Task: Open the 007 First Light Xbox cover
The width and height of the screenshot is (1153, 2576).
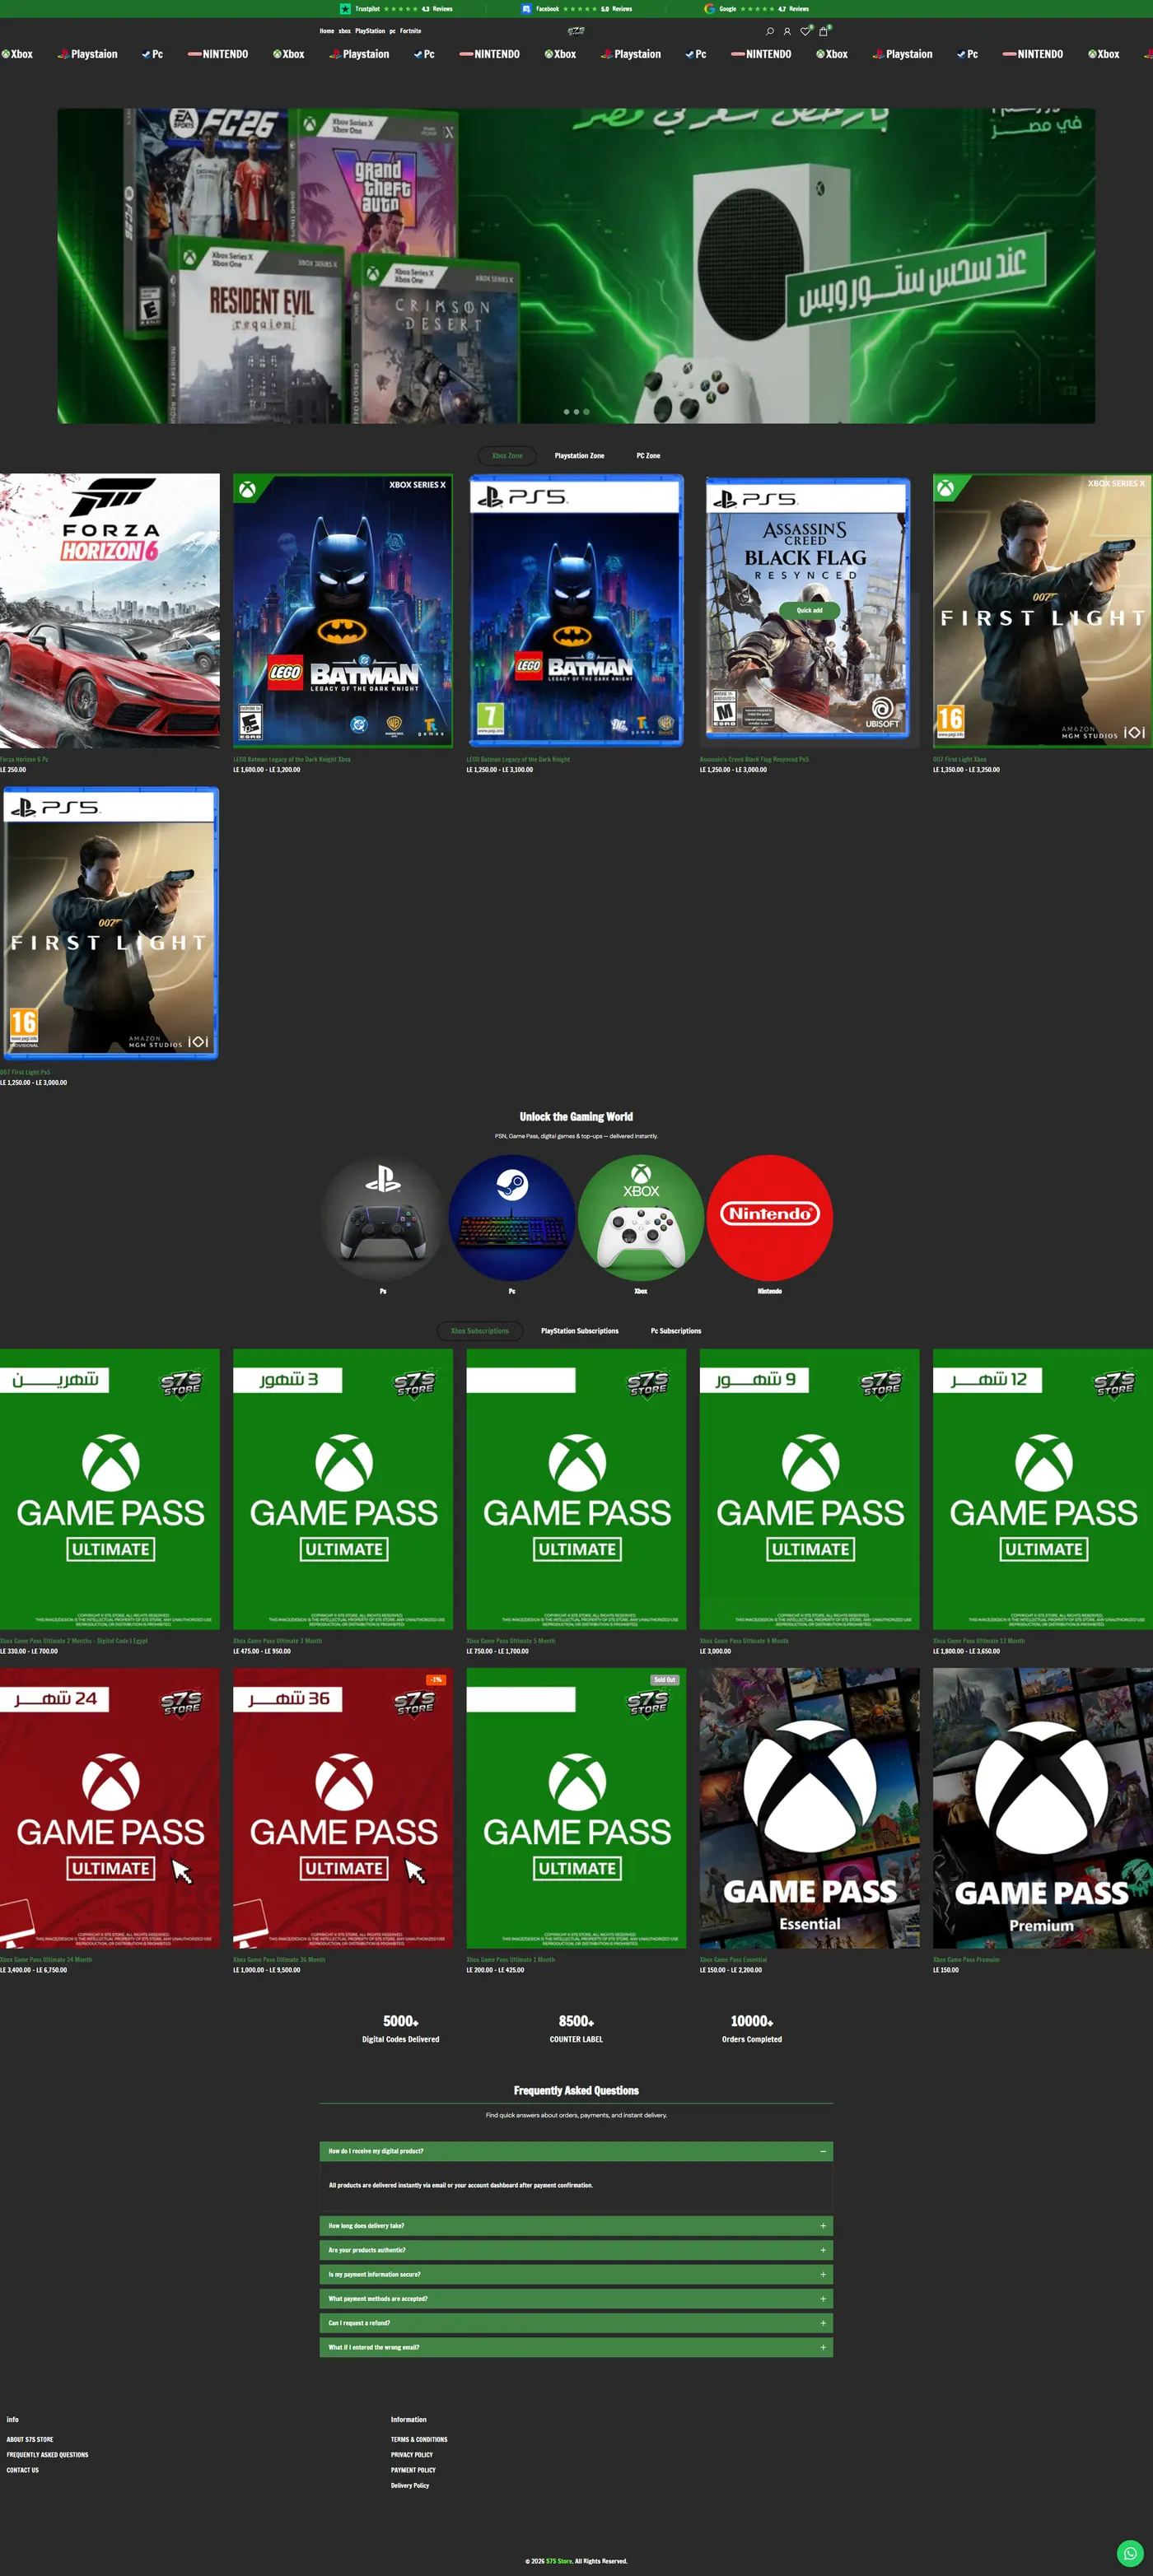Action: (x=1043, y=611)
